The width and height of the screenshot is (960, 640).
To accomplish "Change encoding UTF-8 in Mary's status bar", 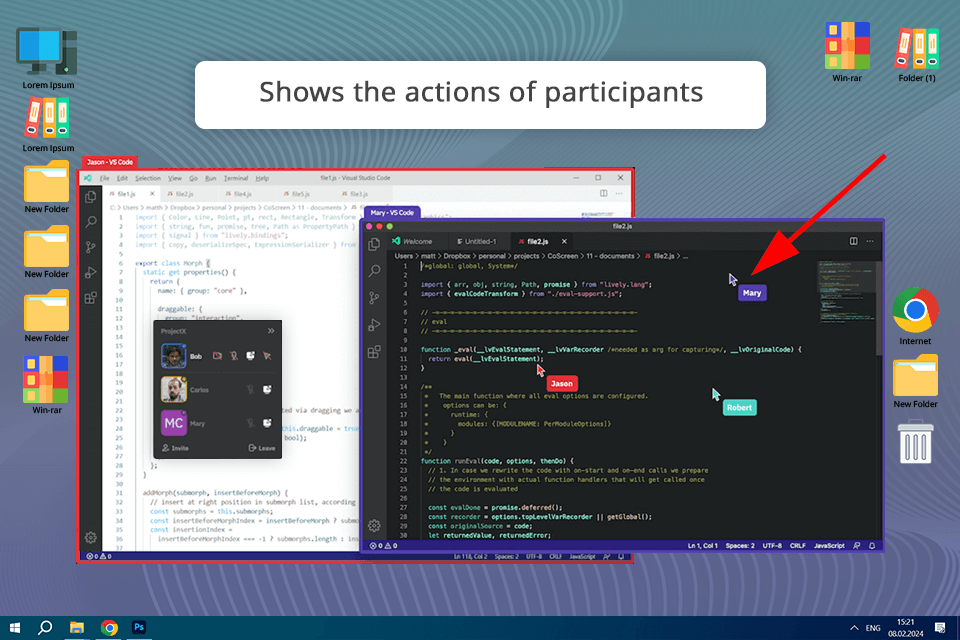I will pos(772,546).
